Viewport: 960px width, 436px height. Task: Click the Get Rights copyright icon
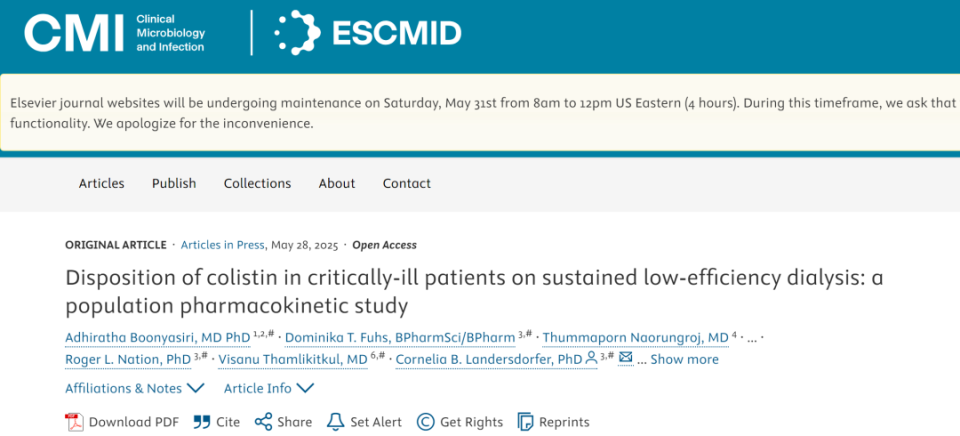pos(425,422)
